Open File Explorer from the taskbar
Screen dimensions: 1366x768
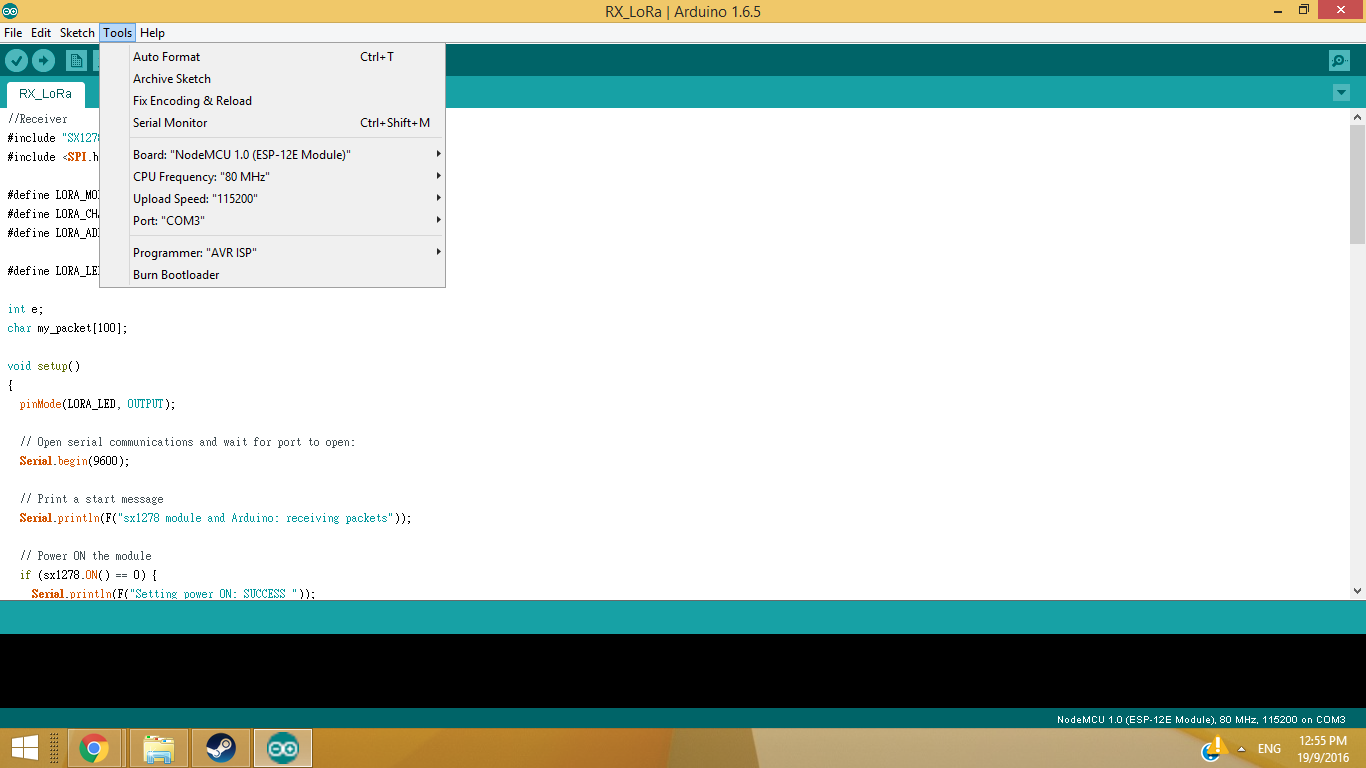click(158, 747)
